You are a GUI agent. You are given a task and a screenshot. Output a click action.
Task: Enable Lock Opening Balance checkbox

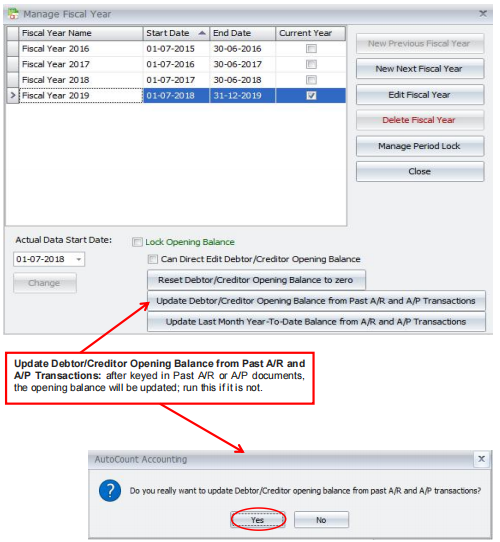pos(137,242)
